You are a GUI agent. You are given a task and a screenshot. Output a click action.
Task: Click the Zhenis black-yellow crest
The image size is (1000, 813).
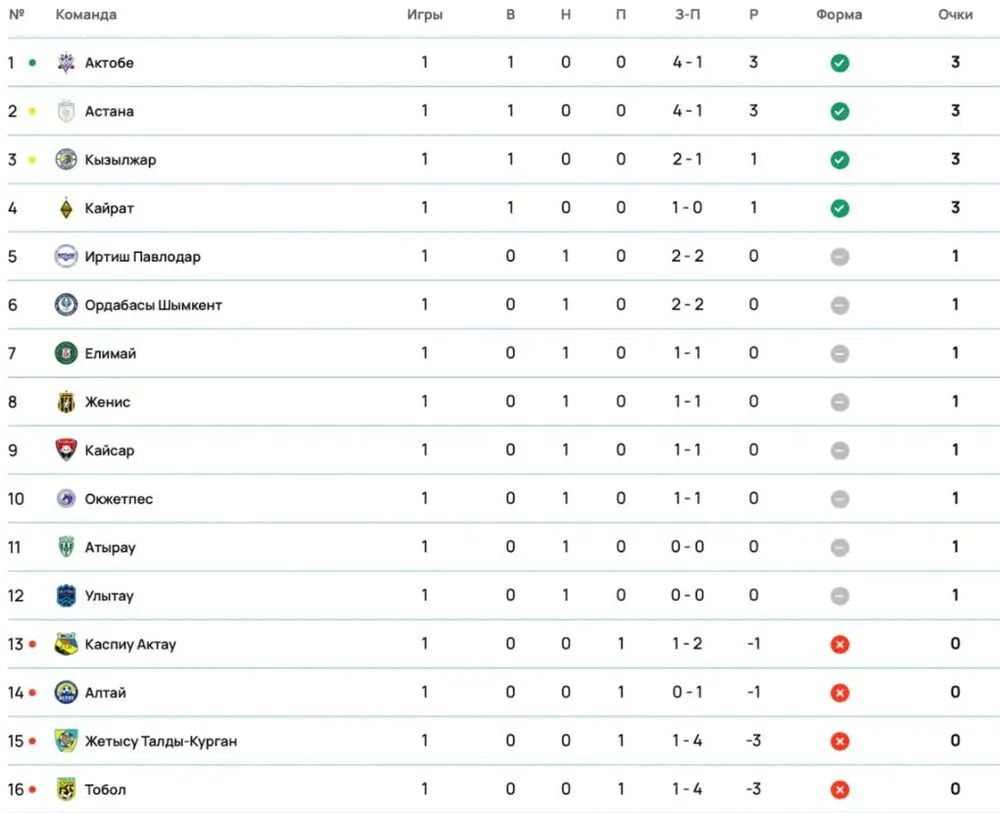pyautogui.click(x=66, y=402)
